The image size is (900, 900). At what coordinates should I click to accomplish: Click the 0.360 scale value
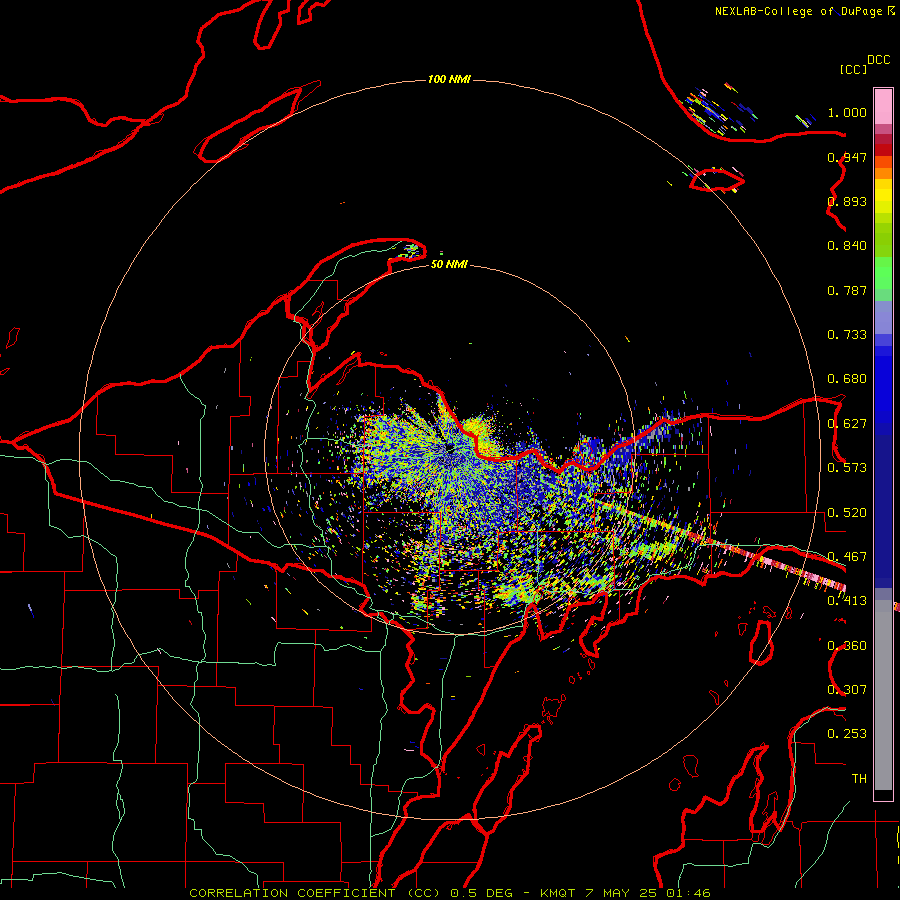(847, 646)
